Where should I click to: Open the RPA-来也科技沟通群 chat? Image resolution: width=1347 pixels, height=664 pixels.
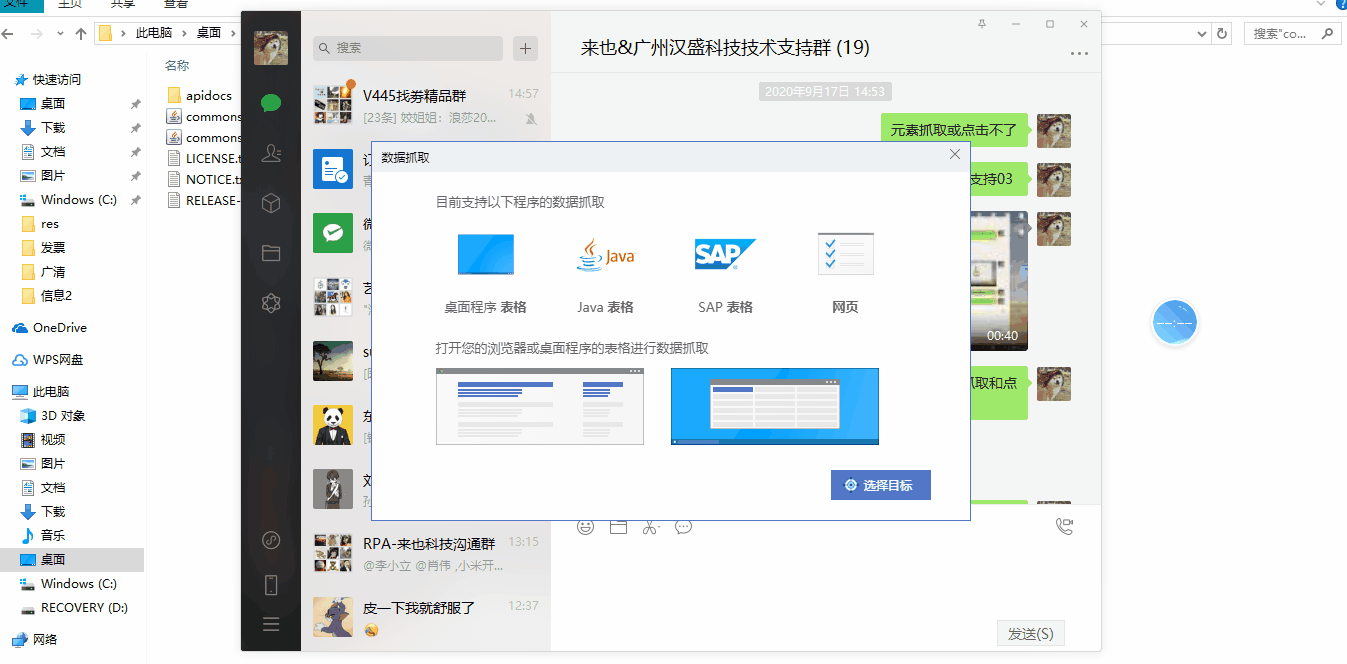coord(426,553)
